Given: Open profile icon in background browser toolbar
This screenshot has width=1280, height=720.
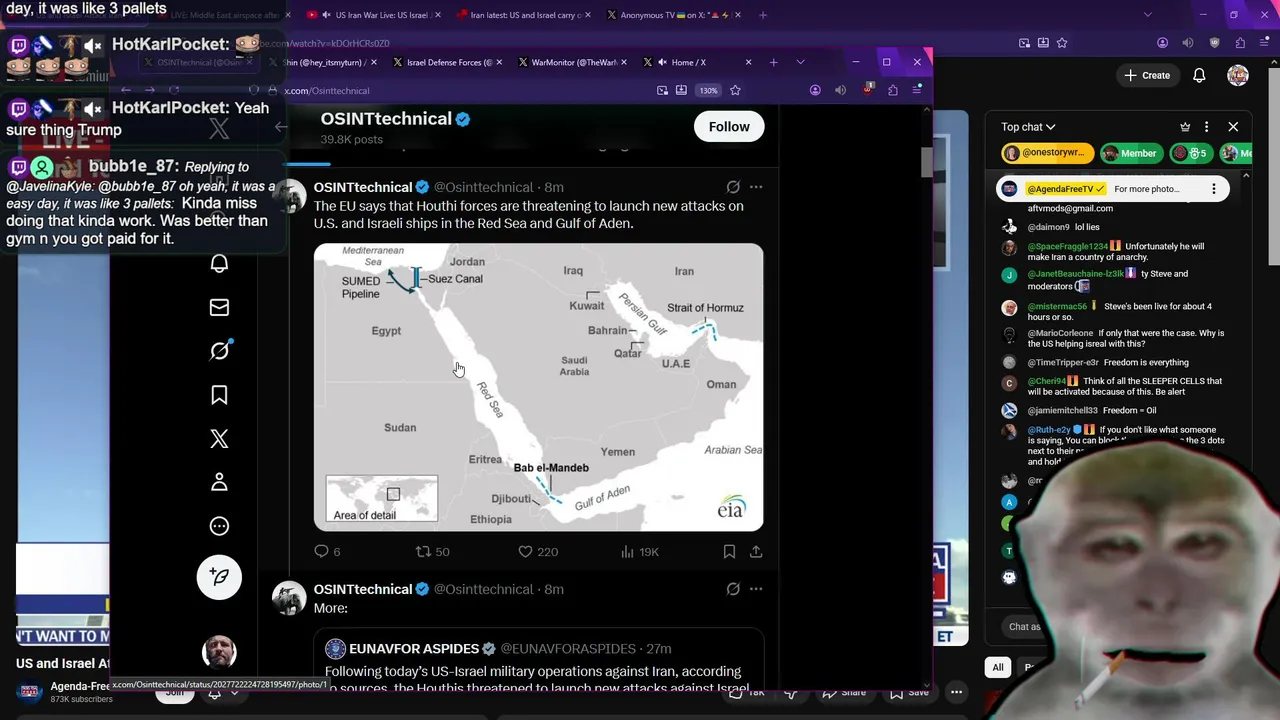Looking at the screenshot, I should pyautogui.click(x=1162, y=43).
